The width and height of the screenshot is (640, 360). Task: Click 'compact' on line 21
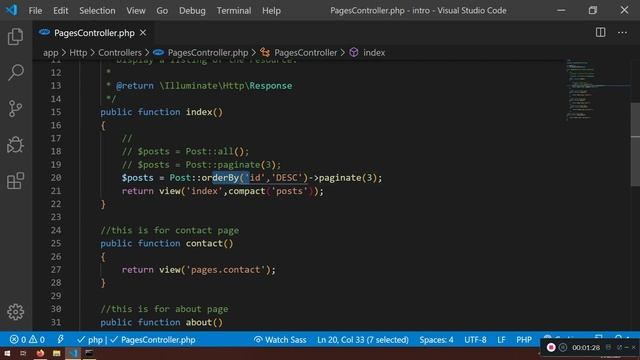(x=247, y=191)
